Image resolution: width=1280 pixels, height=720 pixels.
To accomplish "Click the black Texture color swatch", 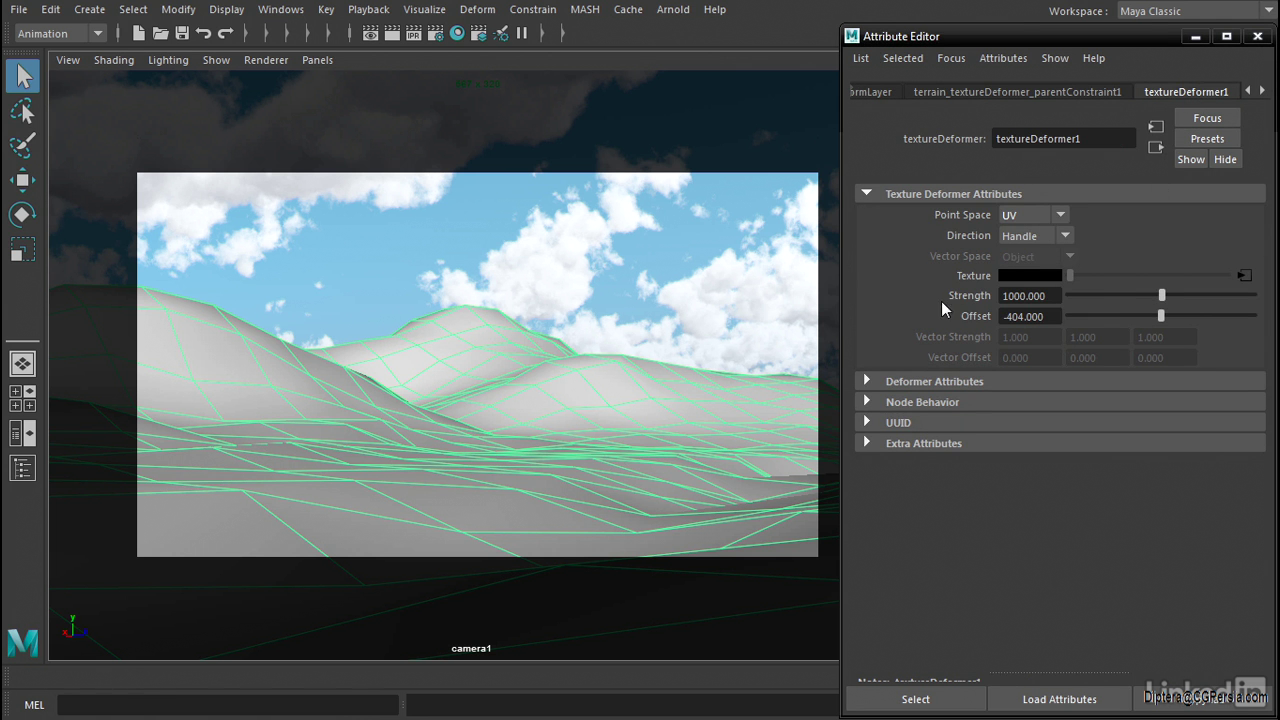I will pyautogui.click(x=1030, y=275).
